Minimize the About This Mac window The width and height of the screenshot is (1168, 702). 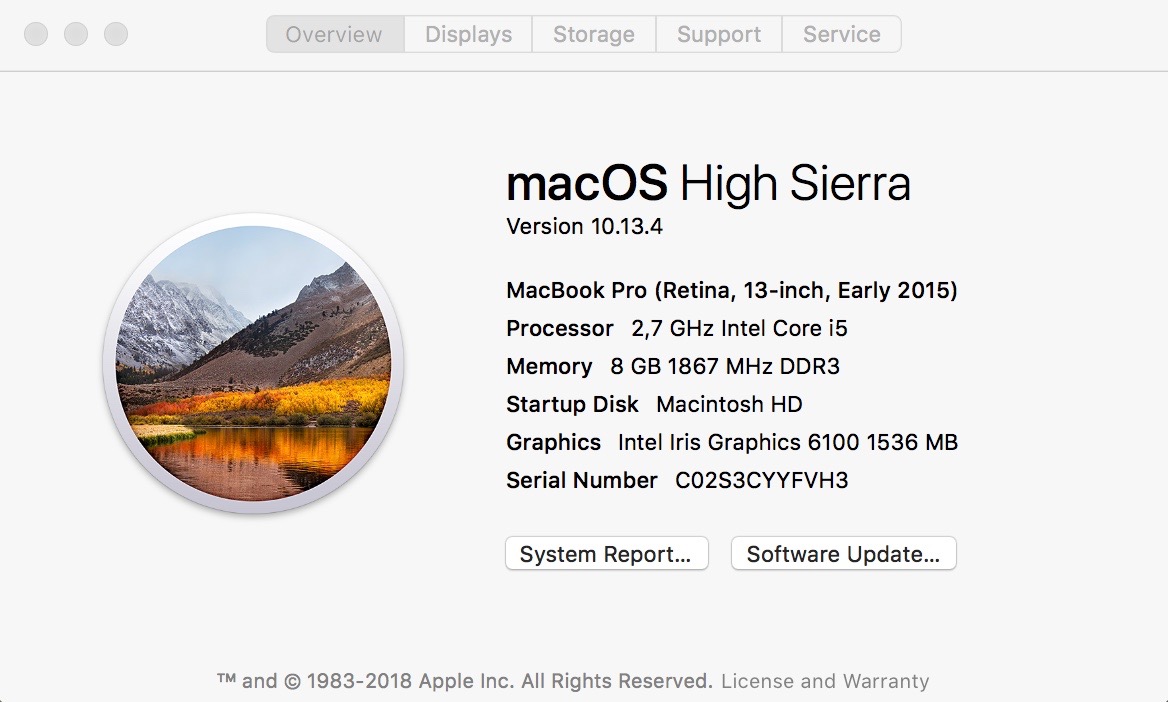[76, 34]
